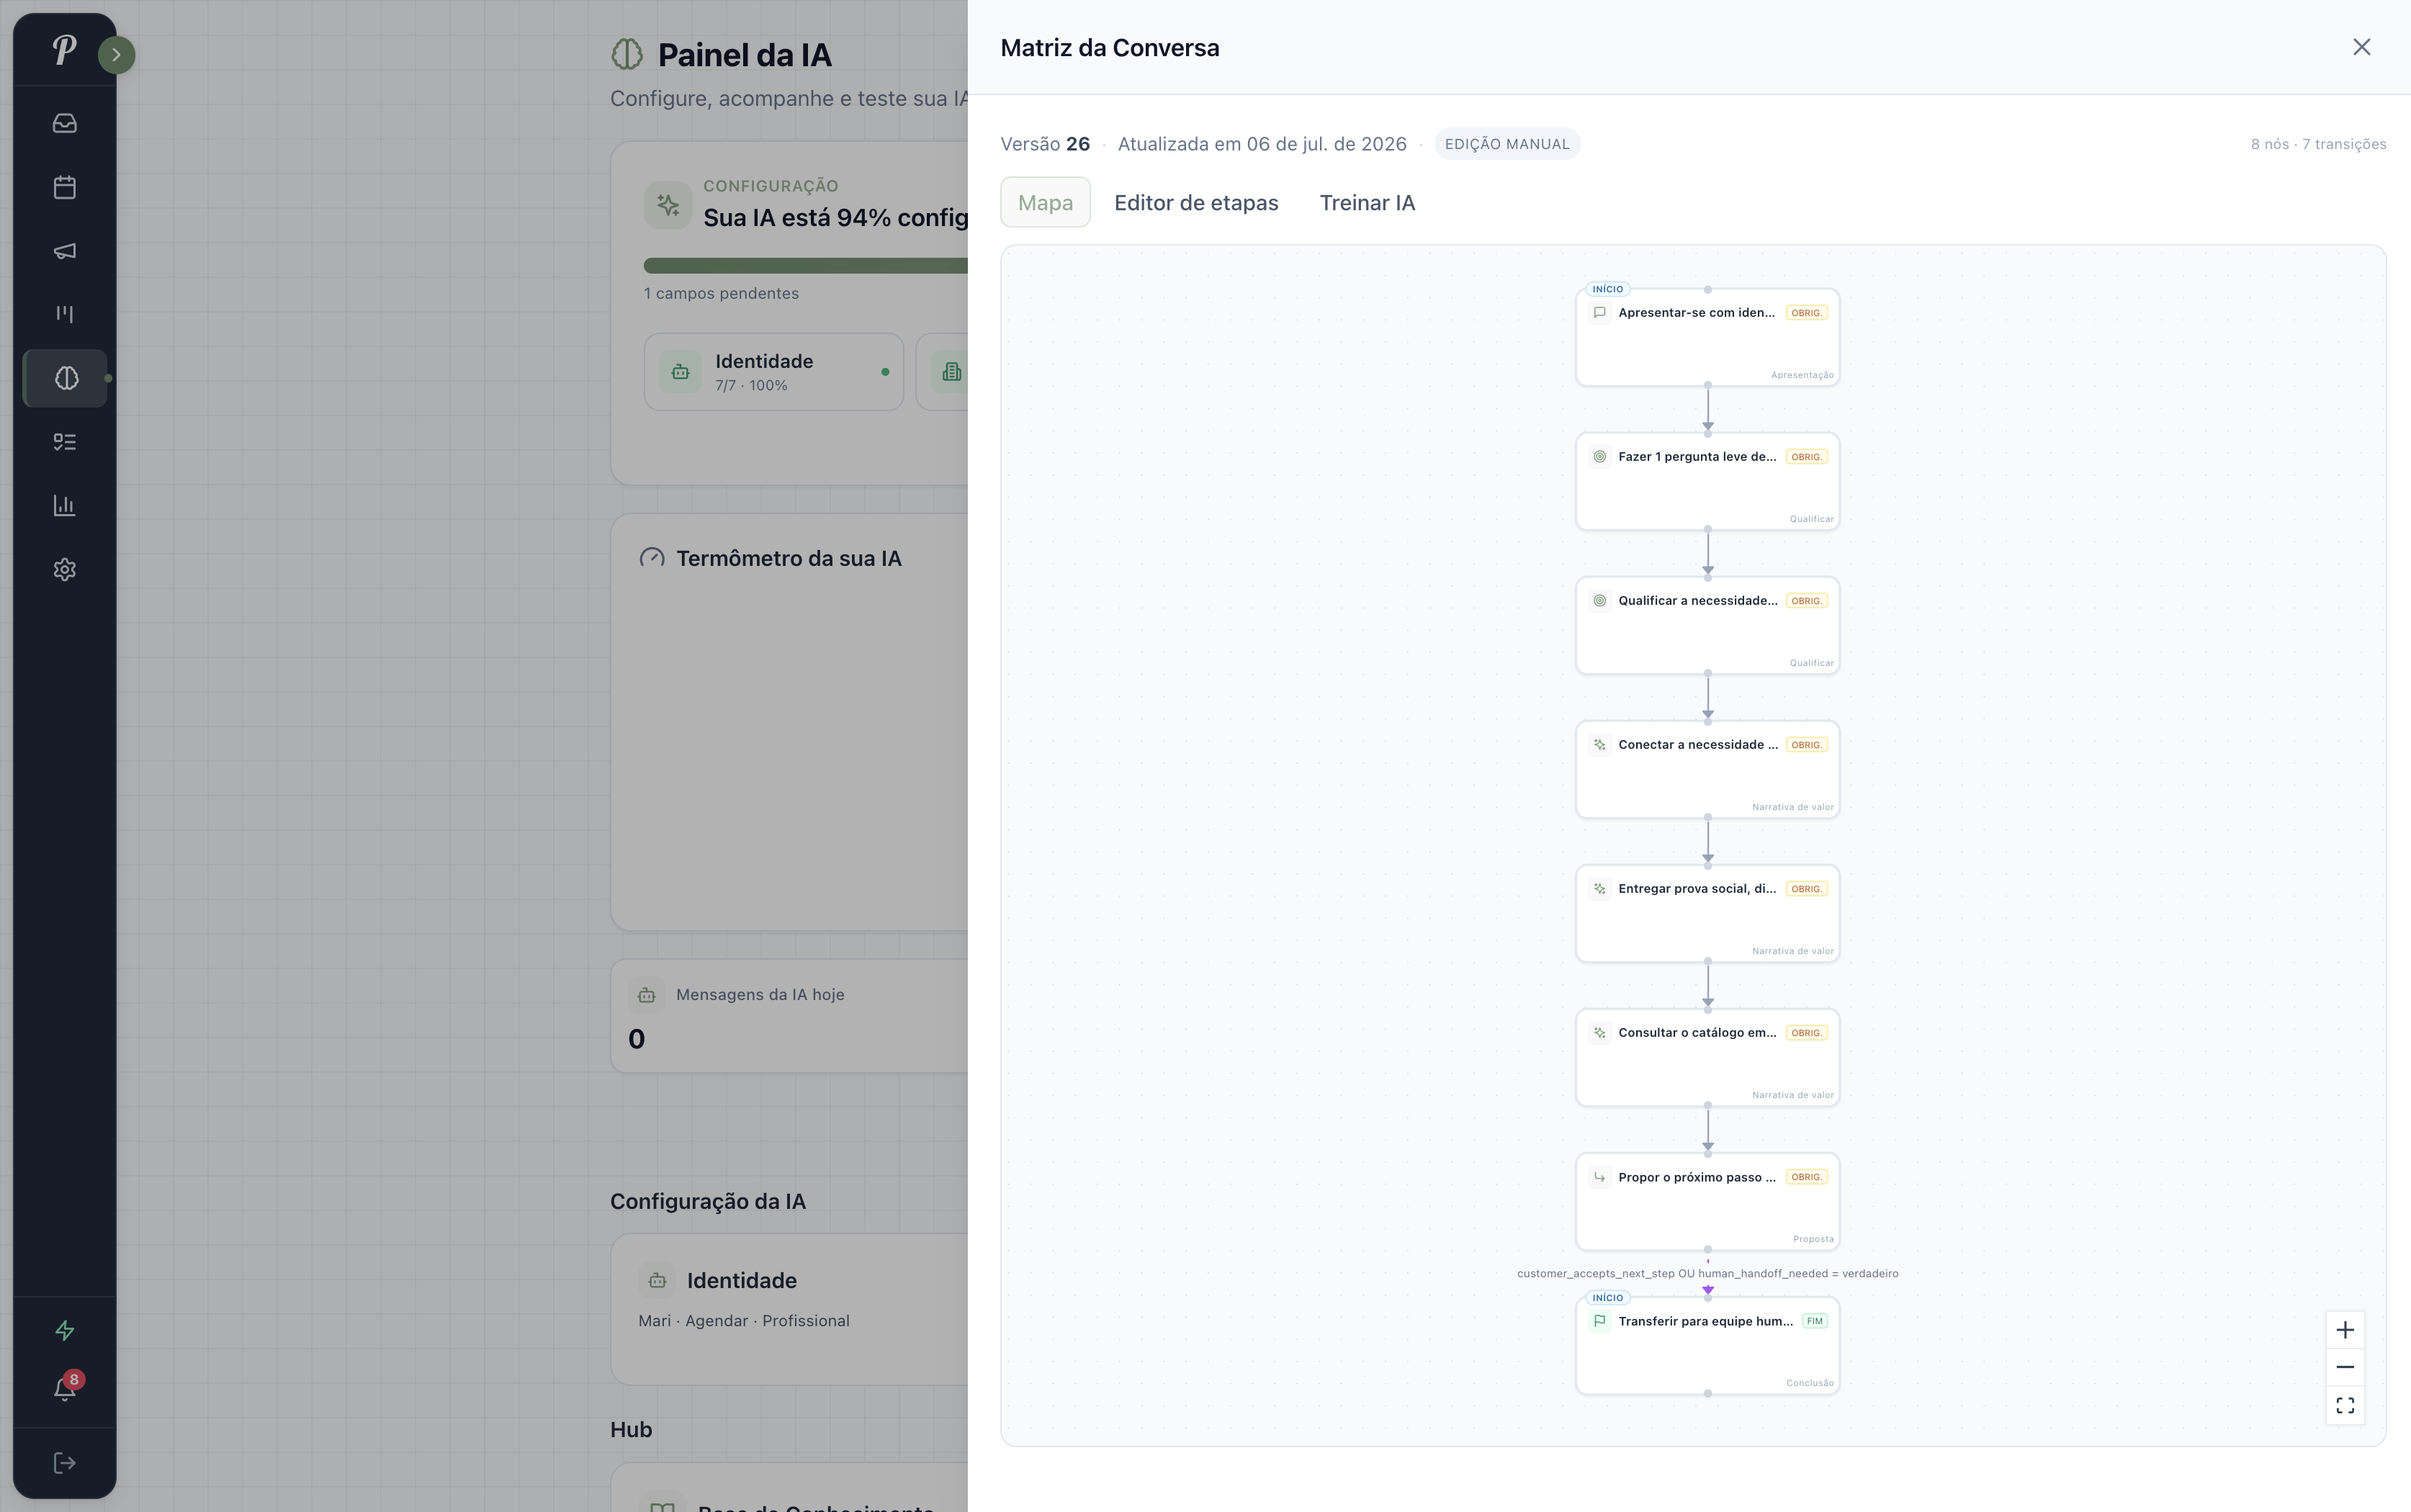
Task: Click the target icon on the Qualificar a necessidade node
Action: (1599, 601)
